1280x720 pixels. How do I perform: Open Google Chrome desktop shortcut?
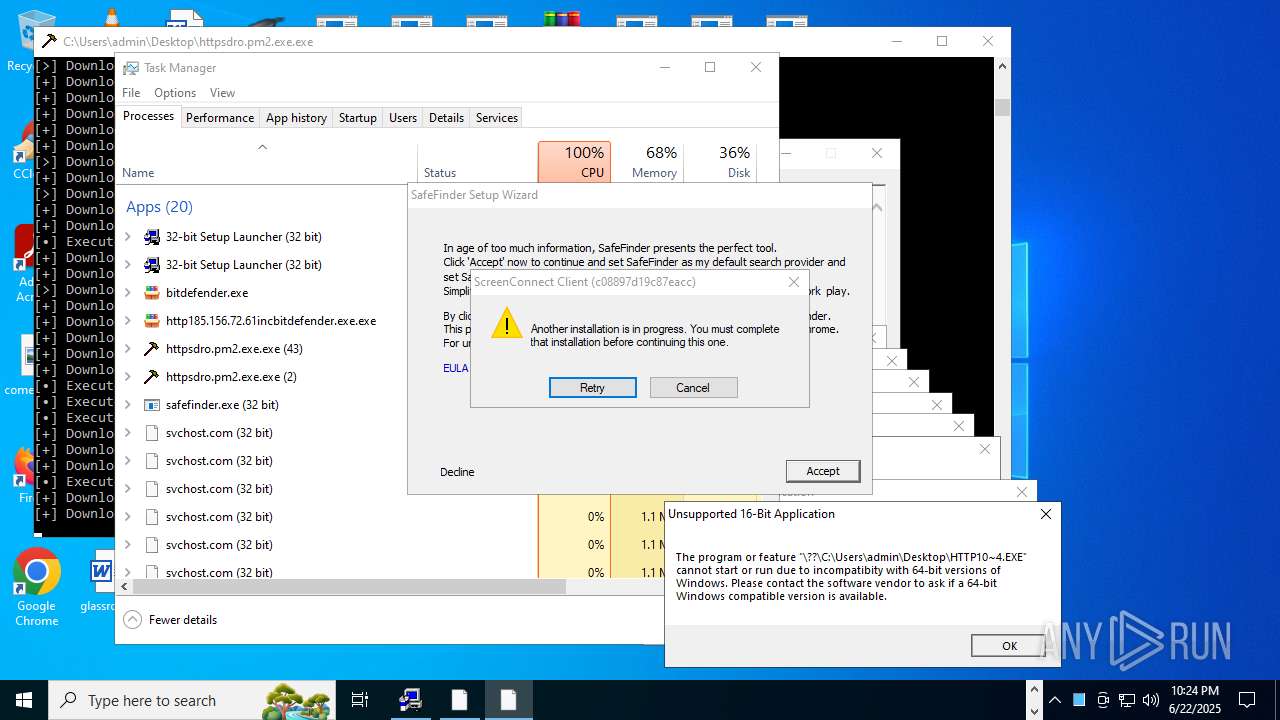(x=37, y=588)
